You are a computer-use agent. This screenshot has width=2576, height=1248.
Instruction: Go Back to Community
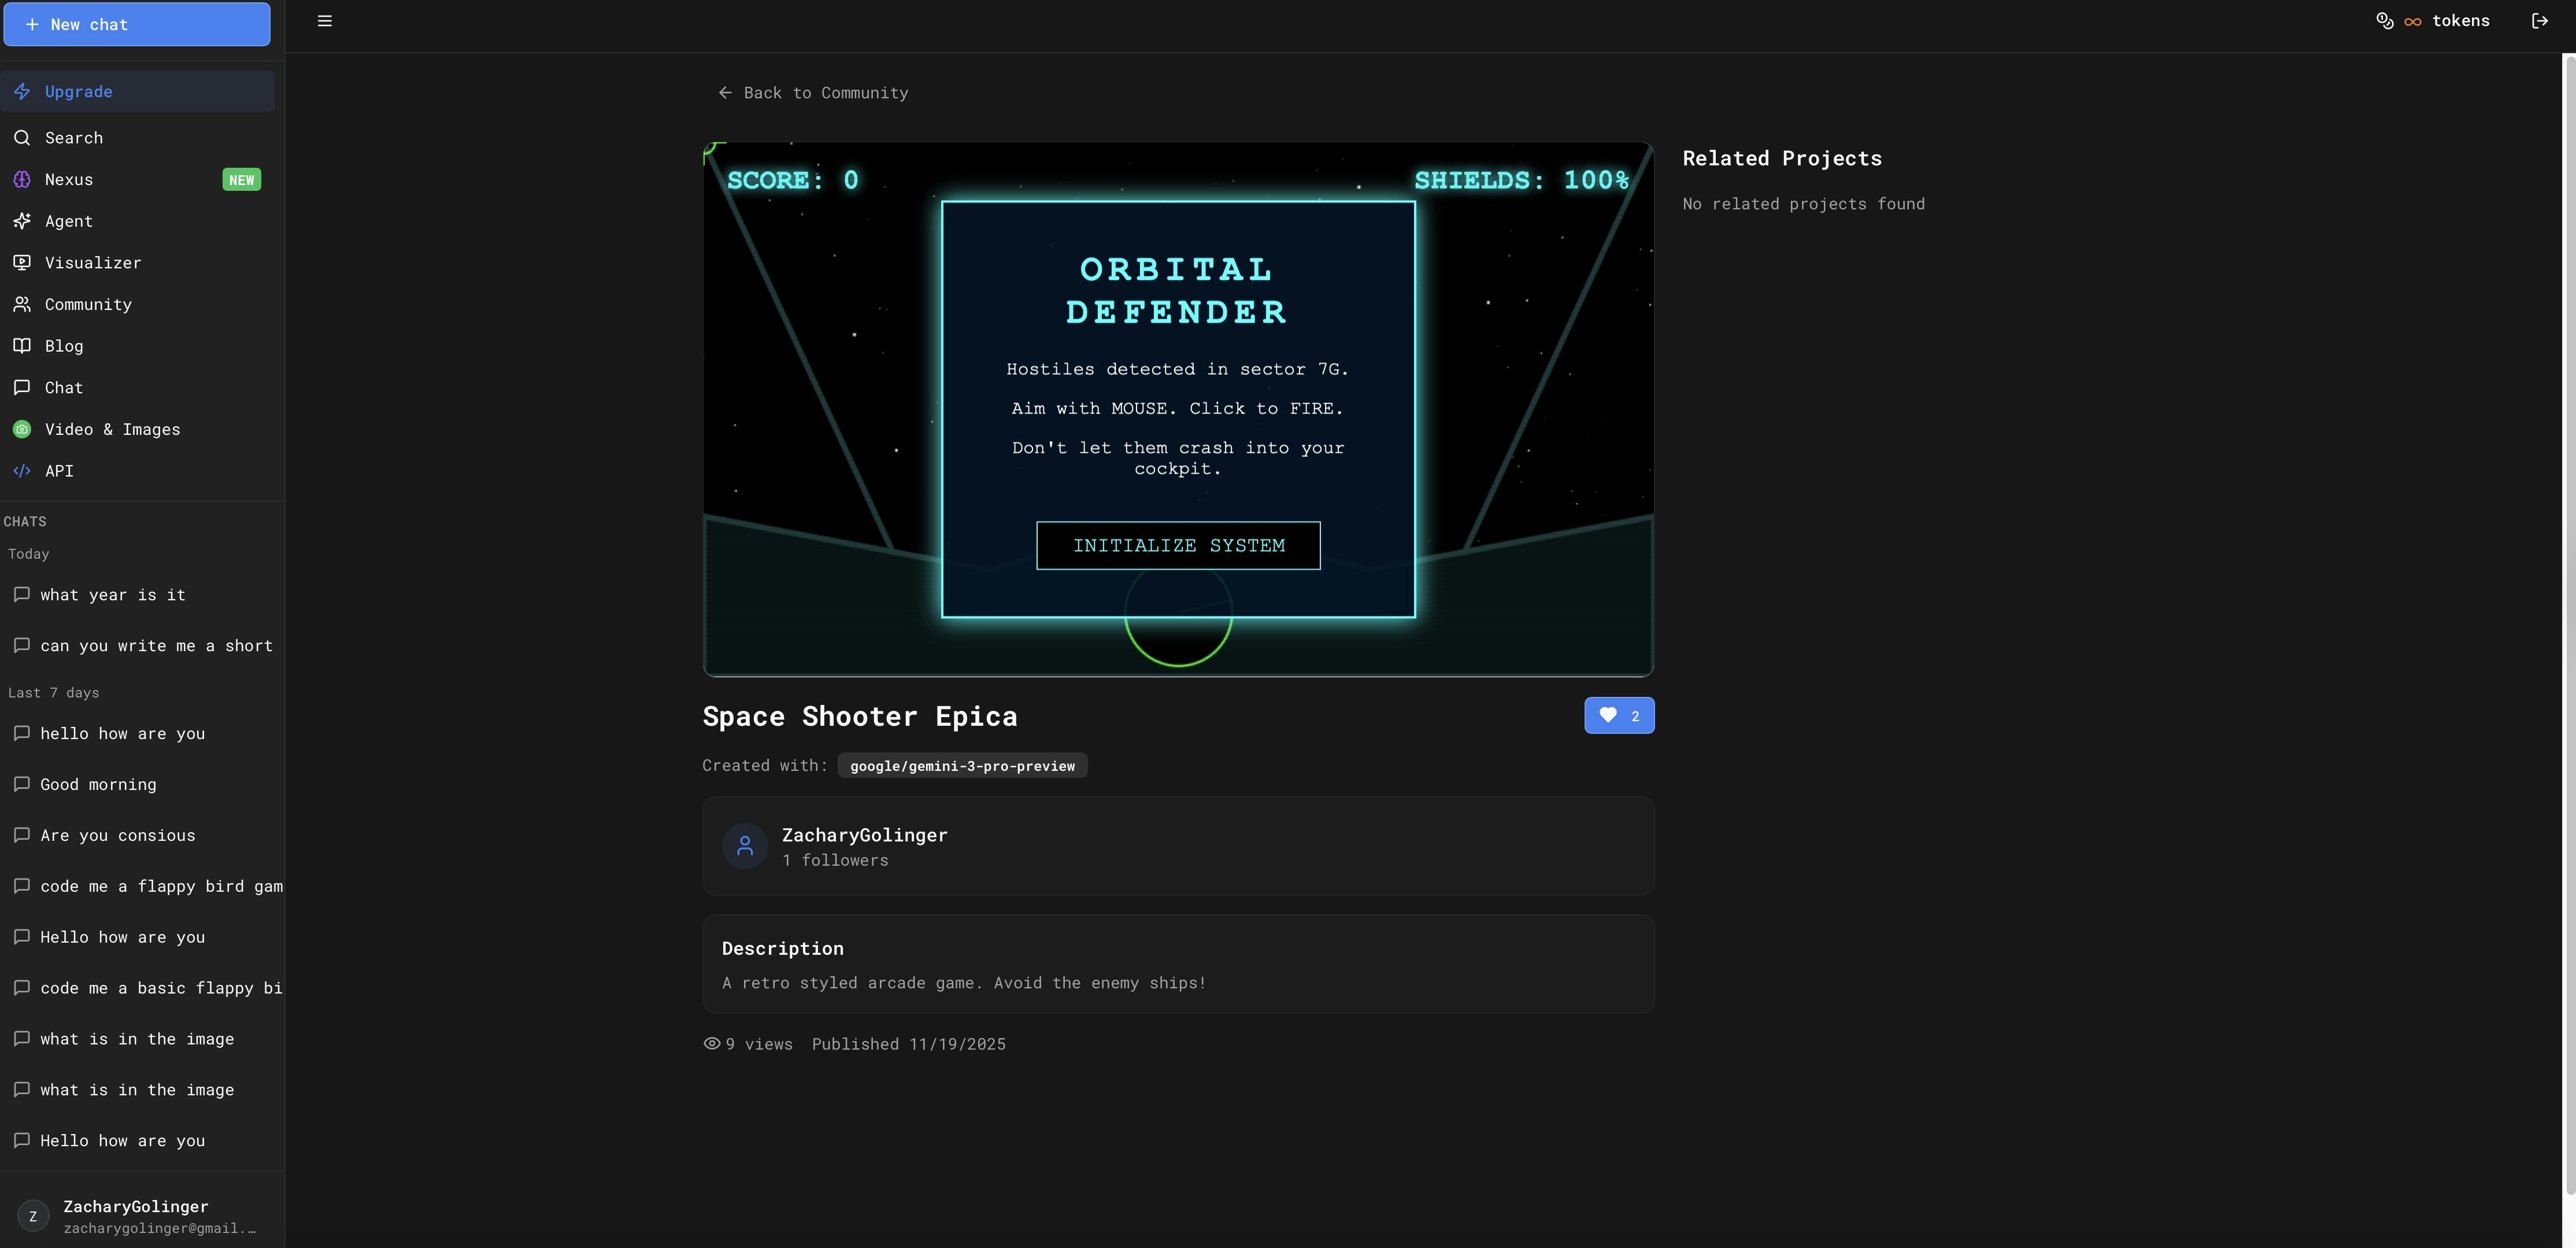[x=813, y=92]
